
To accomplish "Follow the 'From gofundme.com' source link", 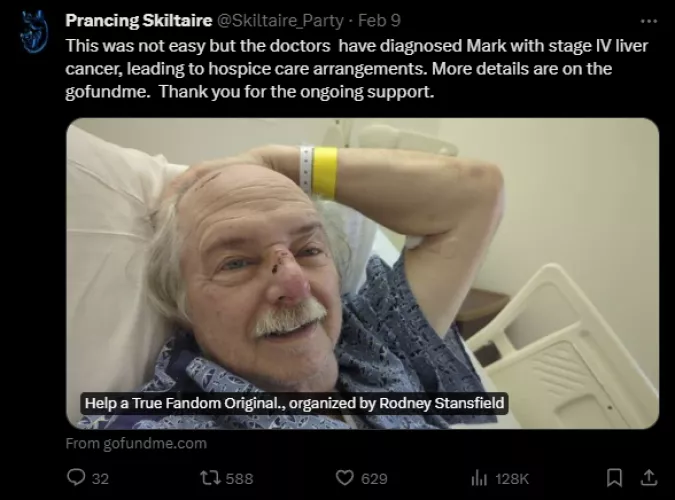I will [136, 443].
